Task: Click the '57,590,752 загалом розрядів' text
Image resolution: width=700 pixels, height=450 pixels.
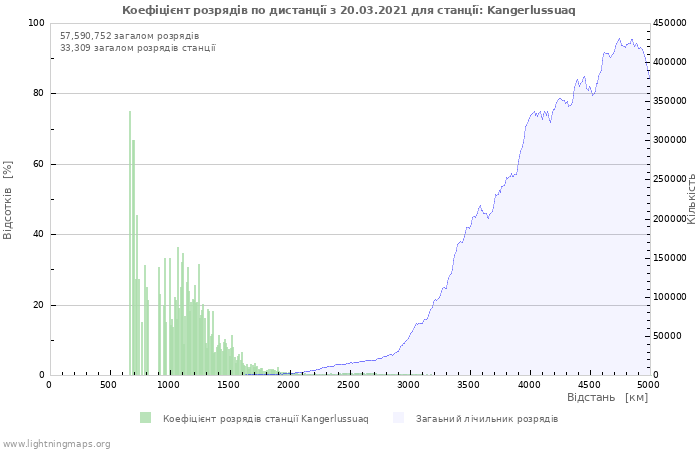Action: pyautogui.click(x=129, y=35)
